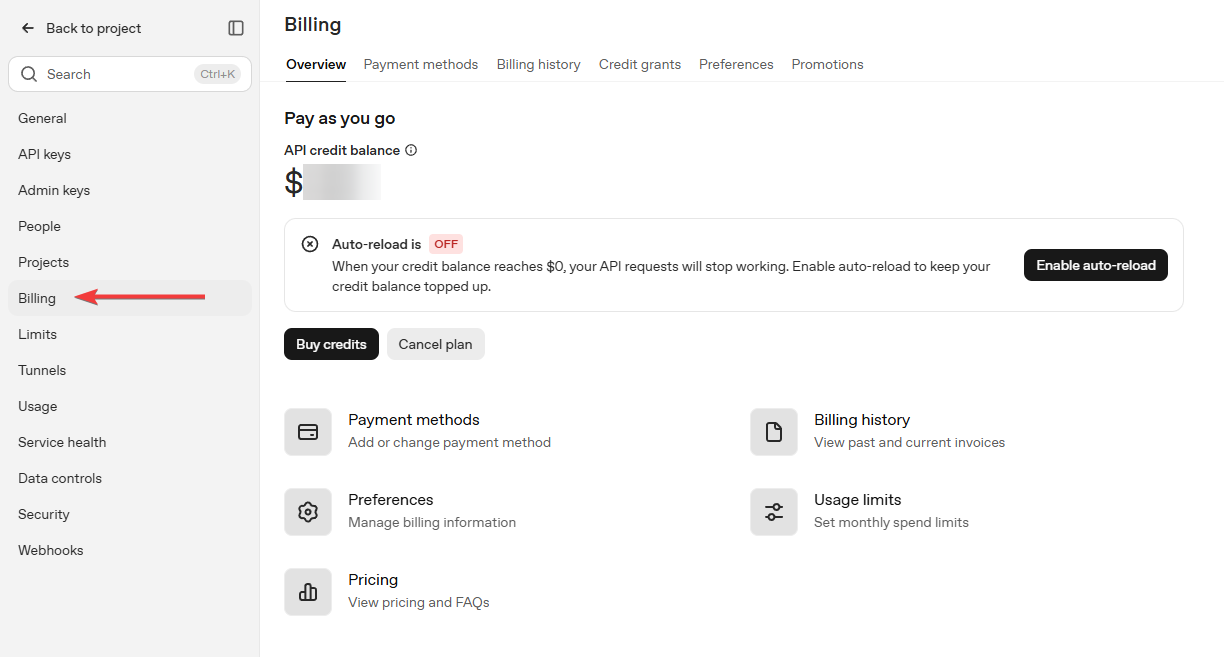Open Service health in the sidebar
The image size is (1224, 657).
130,442
